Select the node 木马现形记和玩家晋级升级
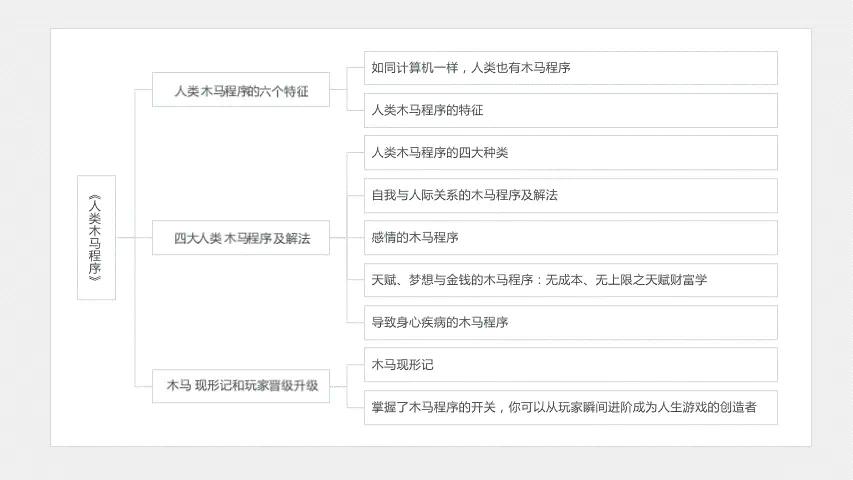Viewport: 853px width, 480px height. 240,386
